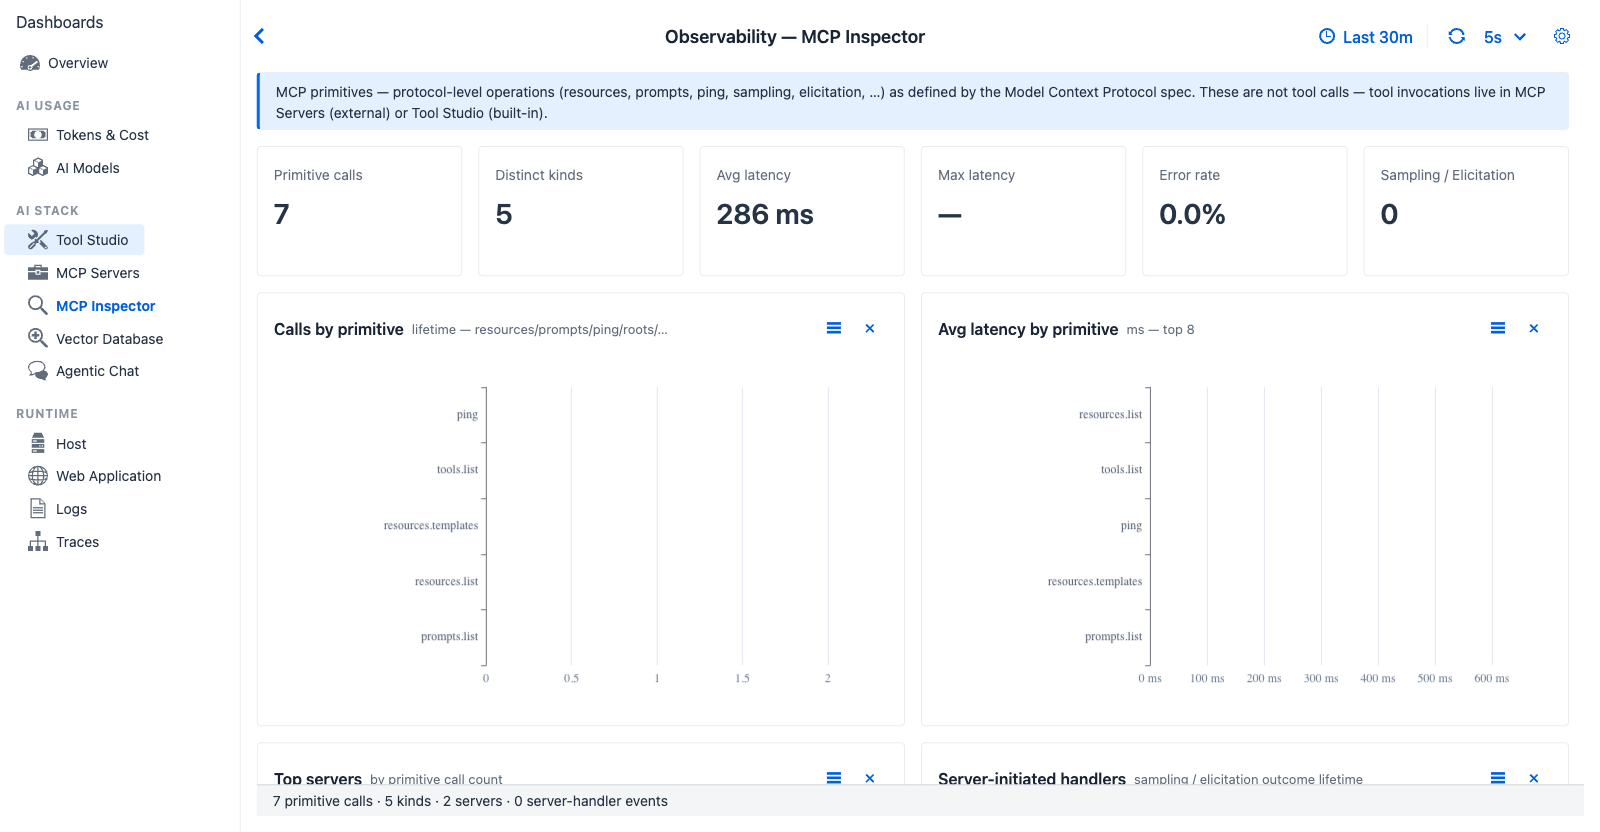Click the Error rate 0.0% card
Viewport: 1600px width, 832px height.
(1245, 211)
